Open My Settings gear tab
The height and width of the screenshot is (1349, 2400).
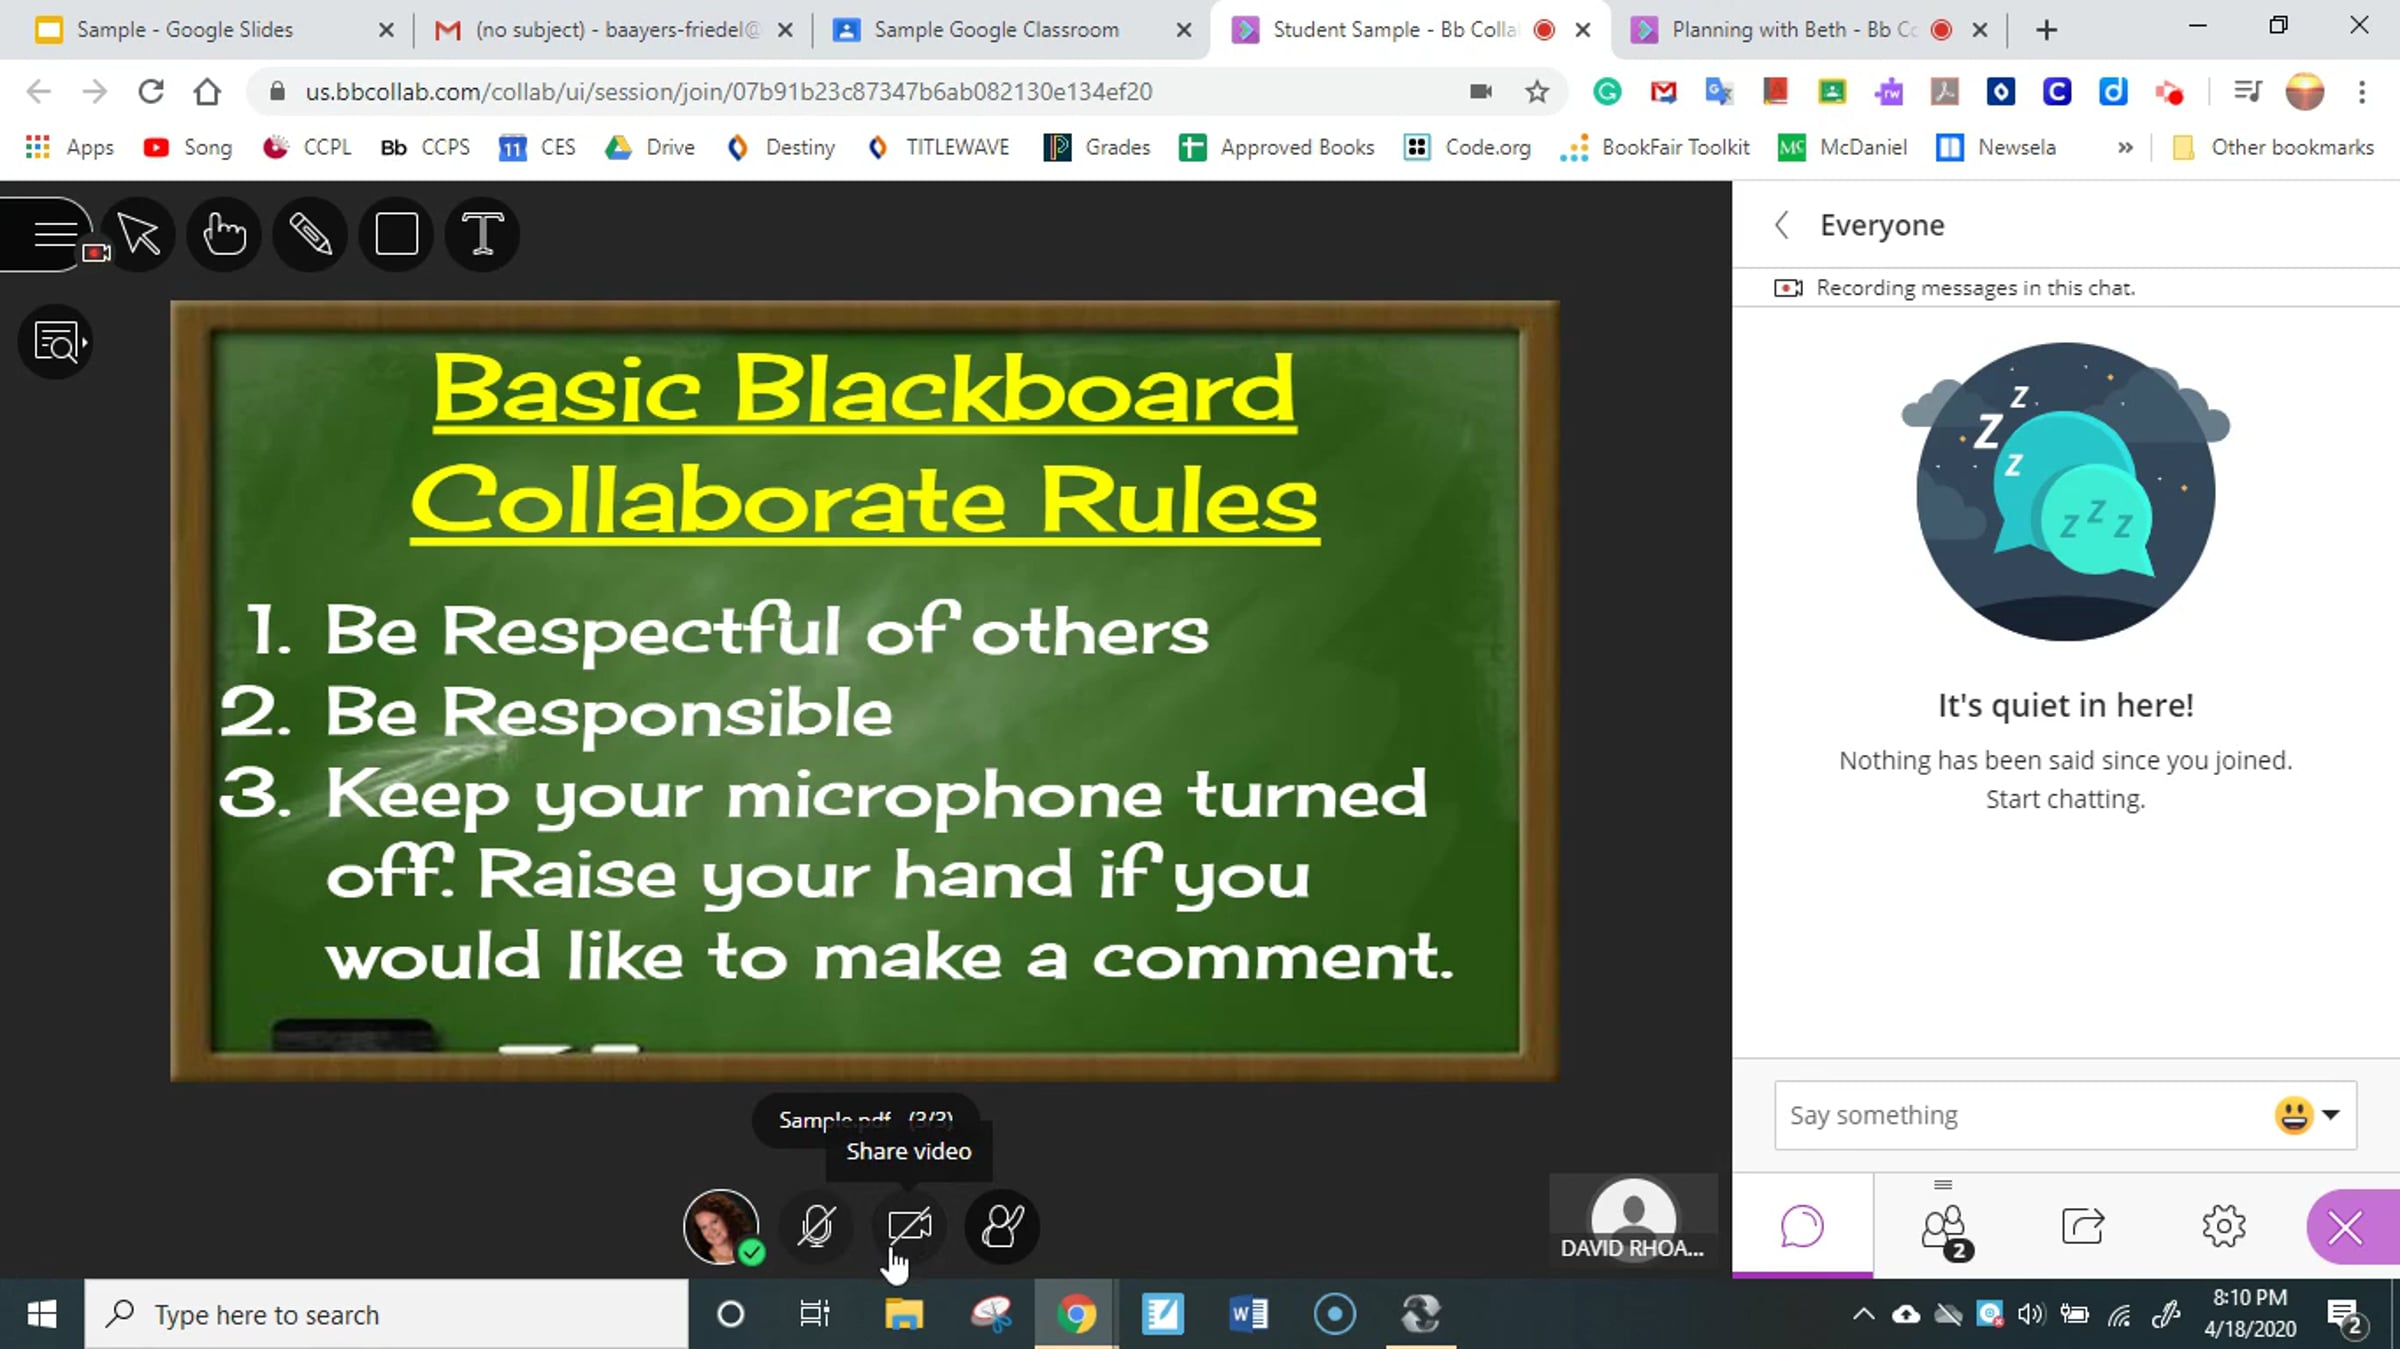click(x=2224, y=1226)
